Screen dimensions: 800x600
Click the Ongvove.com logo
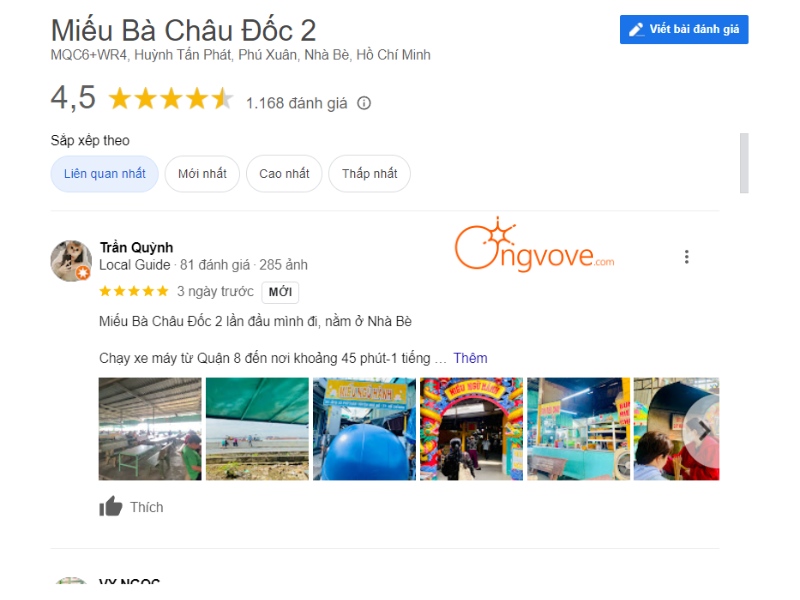pos(534,245)
